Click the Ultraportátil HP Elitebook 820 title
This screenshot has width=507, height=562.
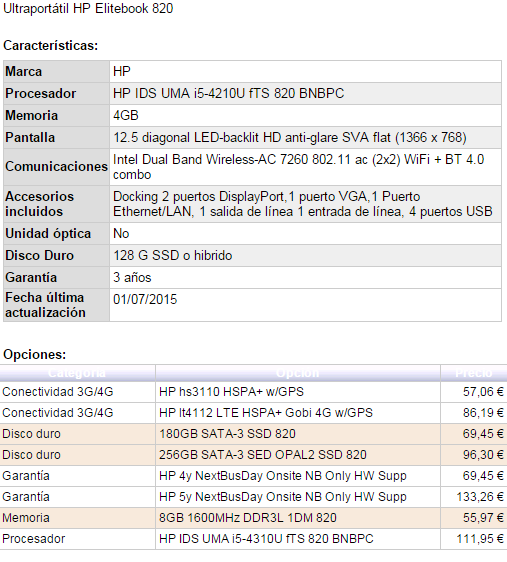[88, 8]
